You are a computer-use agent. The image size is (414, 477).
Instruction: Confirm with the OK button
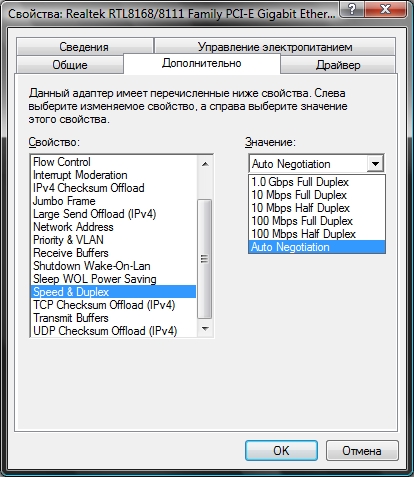click(281, 451)
